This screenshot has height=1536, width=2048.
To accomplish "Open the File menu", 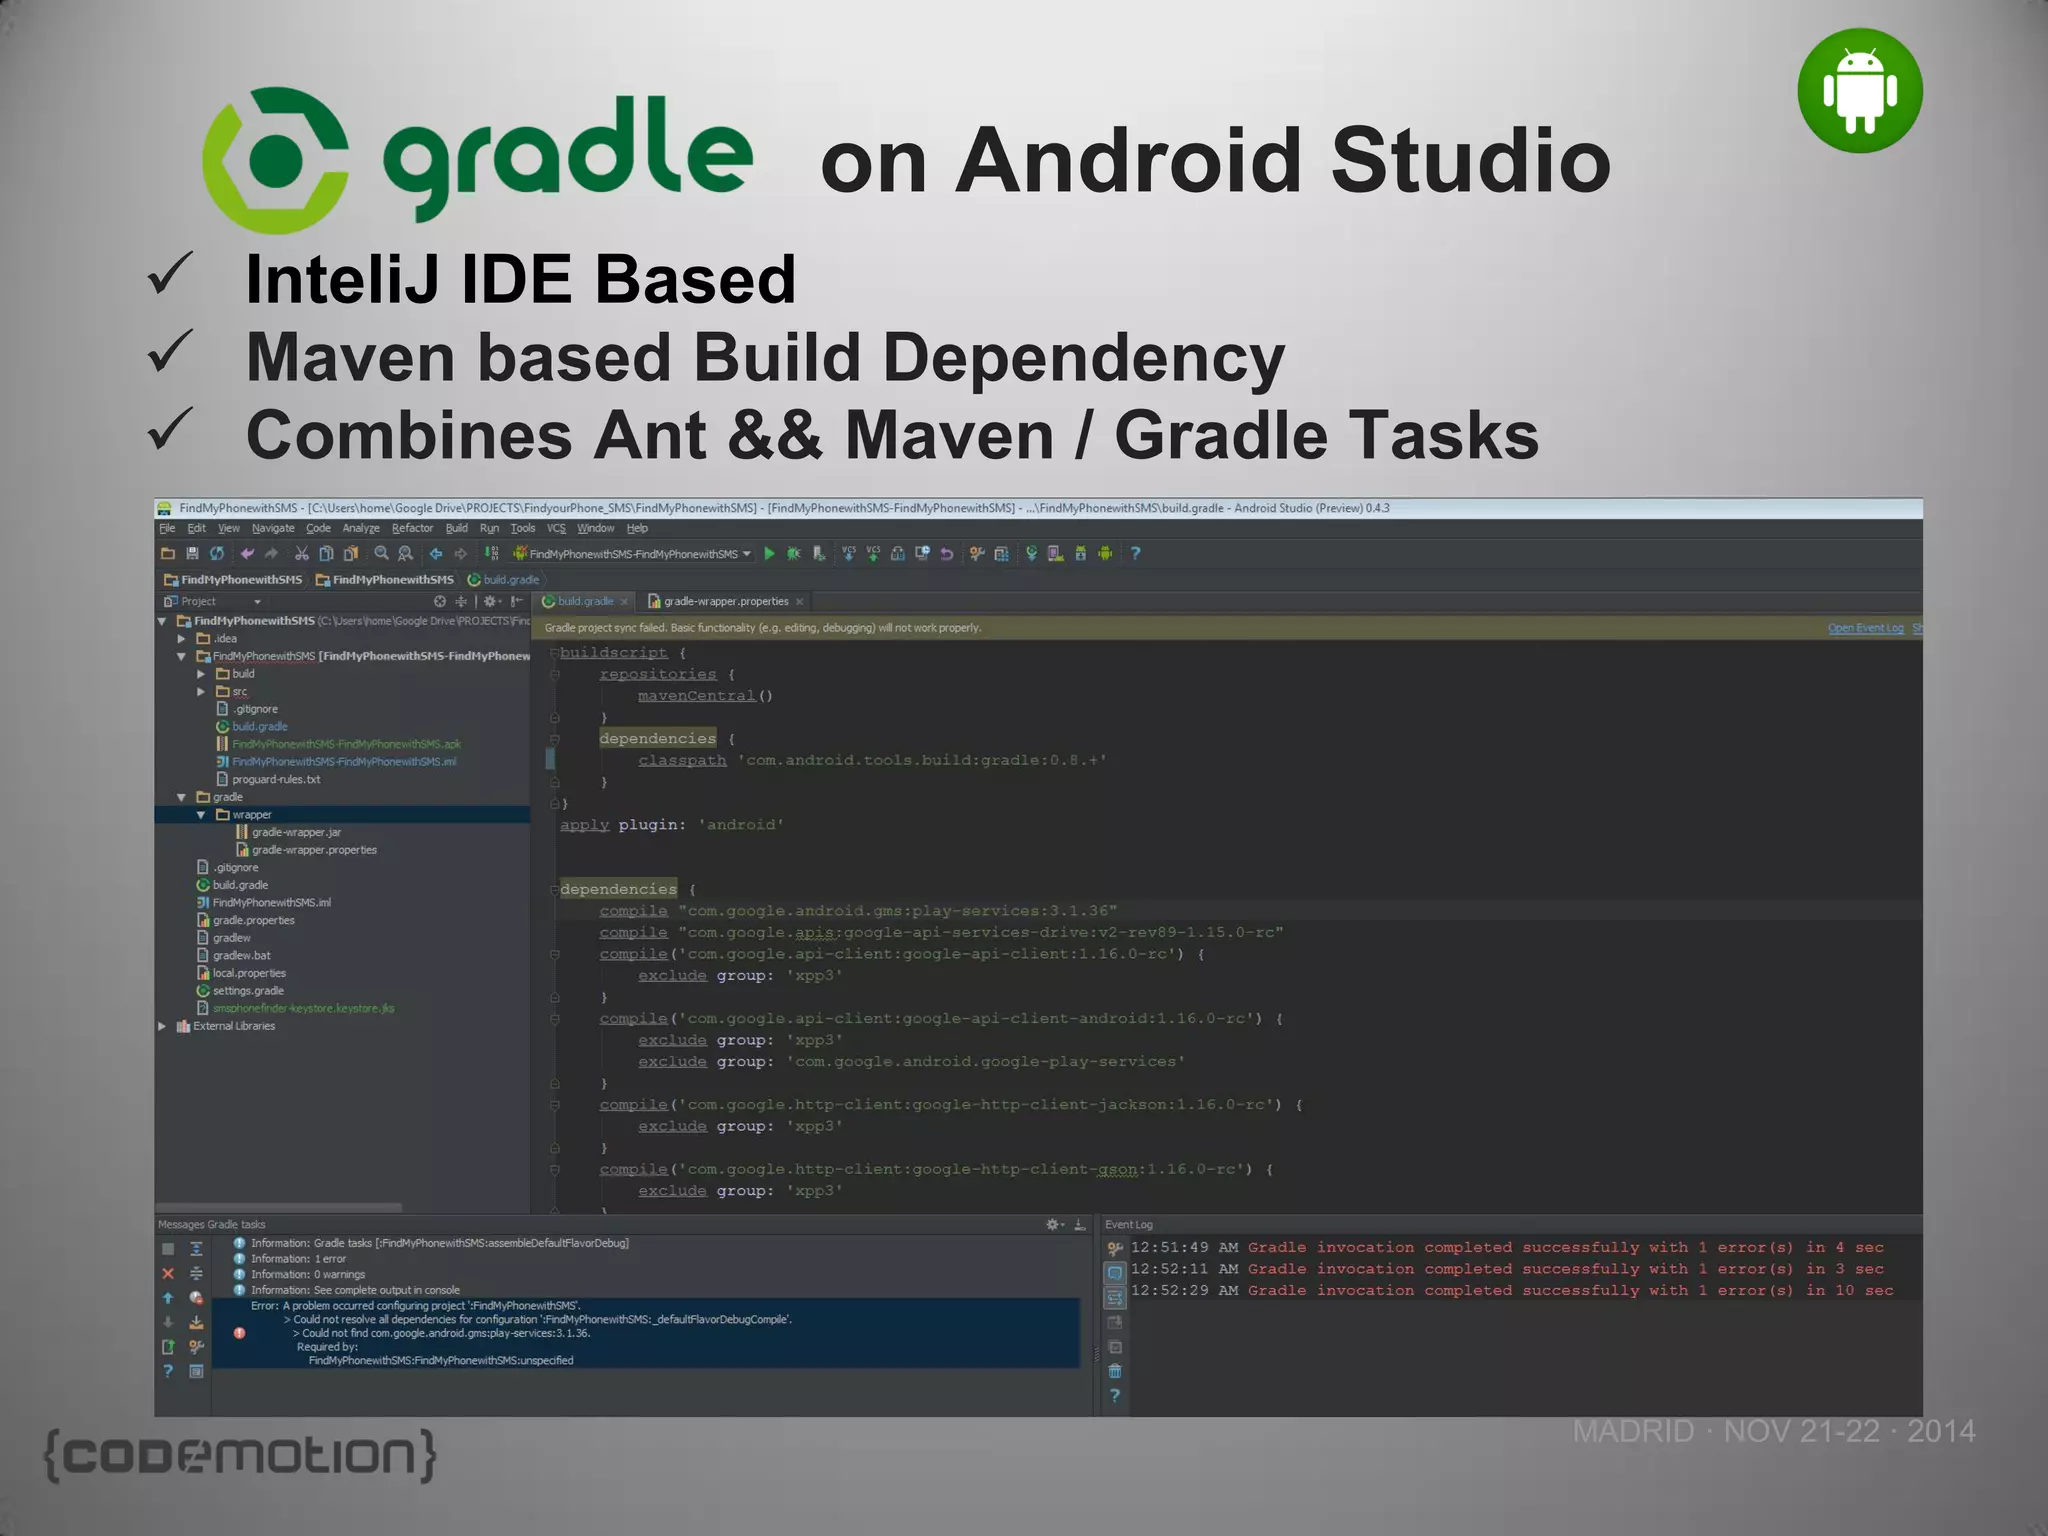I will pyautogui.click(x=167, y=528).
